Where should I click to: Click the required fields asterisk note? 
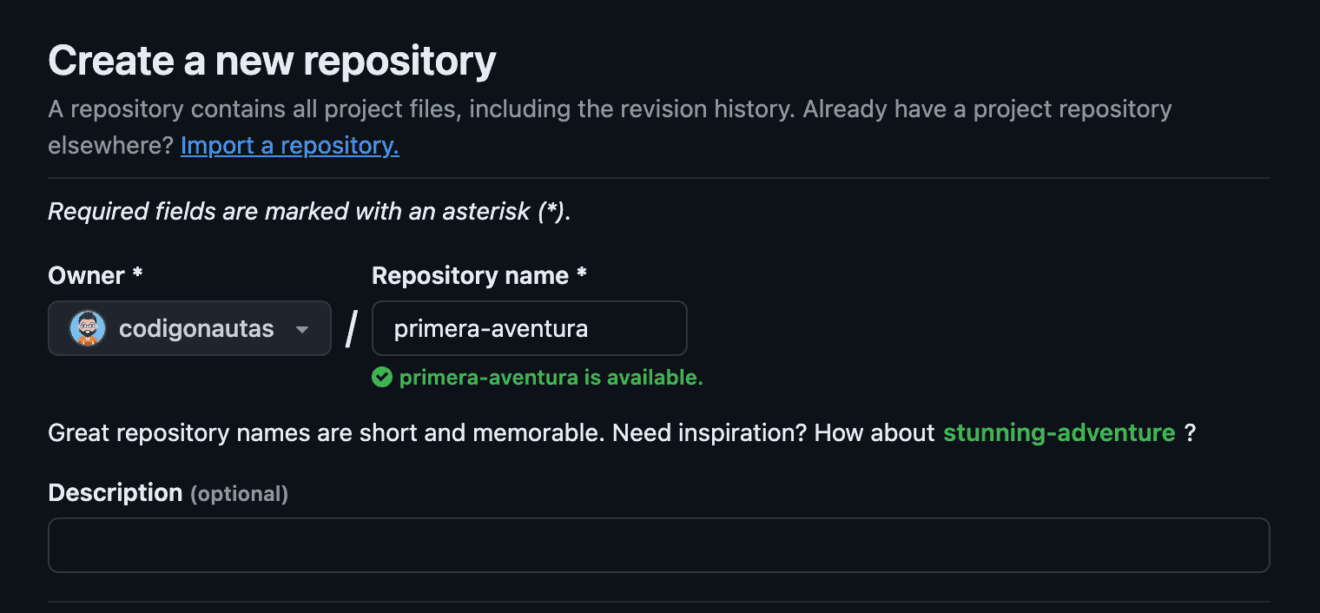tap(309, 212)
